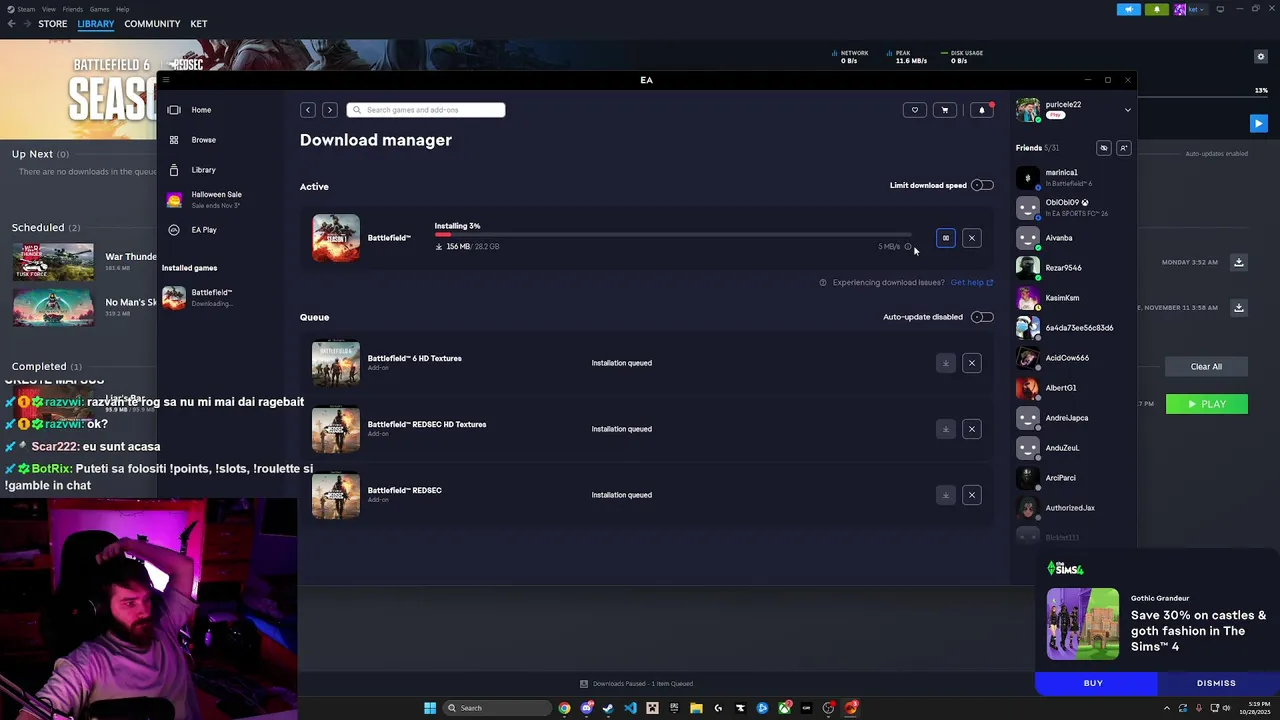Dismiss the Sims 4 promo
Image resolution: width=1280 pixels, height=720 pixels.
(1217, 683)
